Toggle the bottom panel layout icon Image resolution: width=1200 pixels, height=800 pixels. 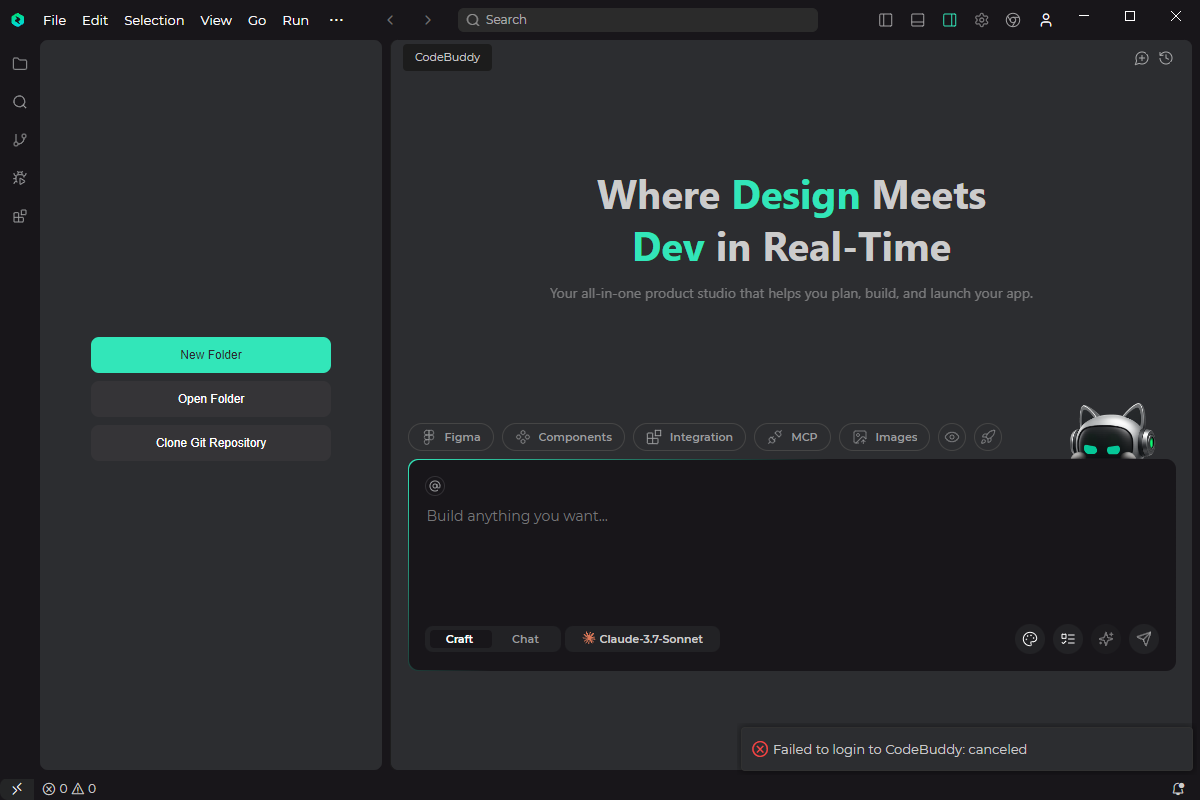[917, 20]
